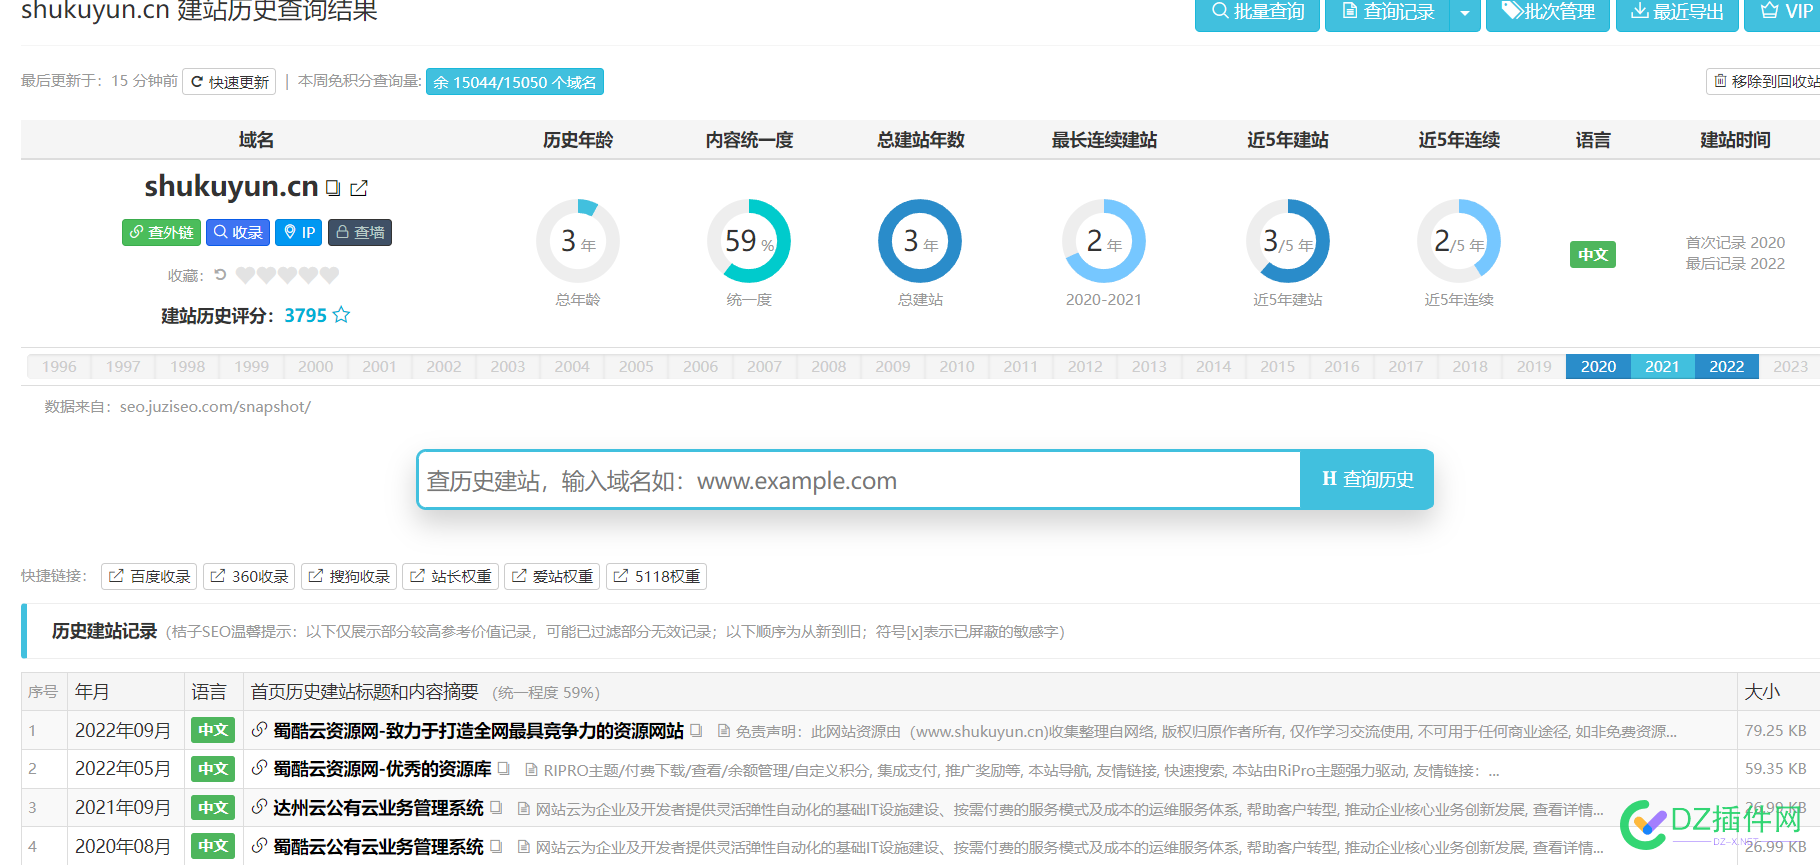Open shukuyun.cn in new window icon
Screen dimensions: 1820x865
tap(359, 188)
